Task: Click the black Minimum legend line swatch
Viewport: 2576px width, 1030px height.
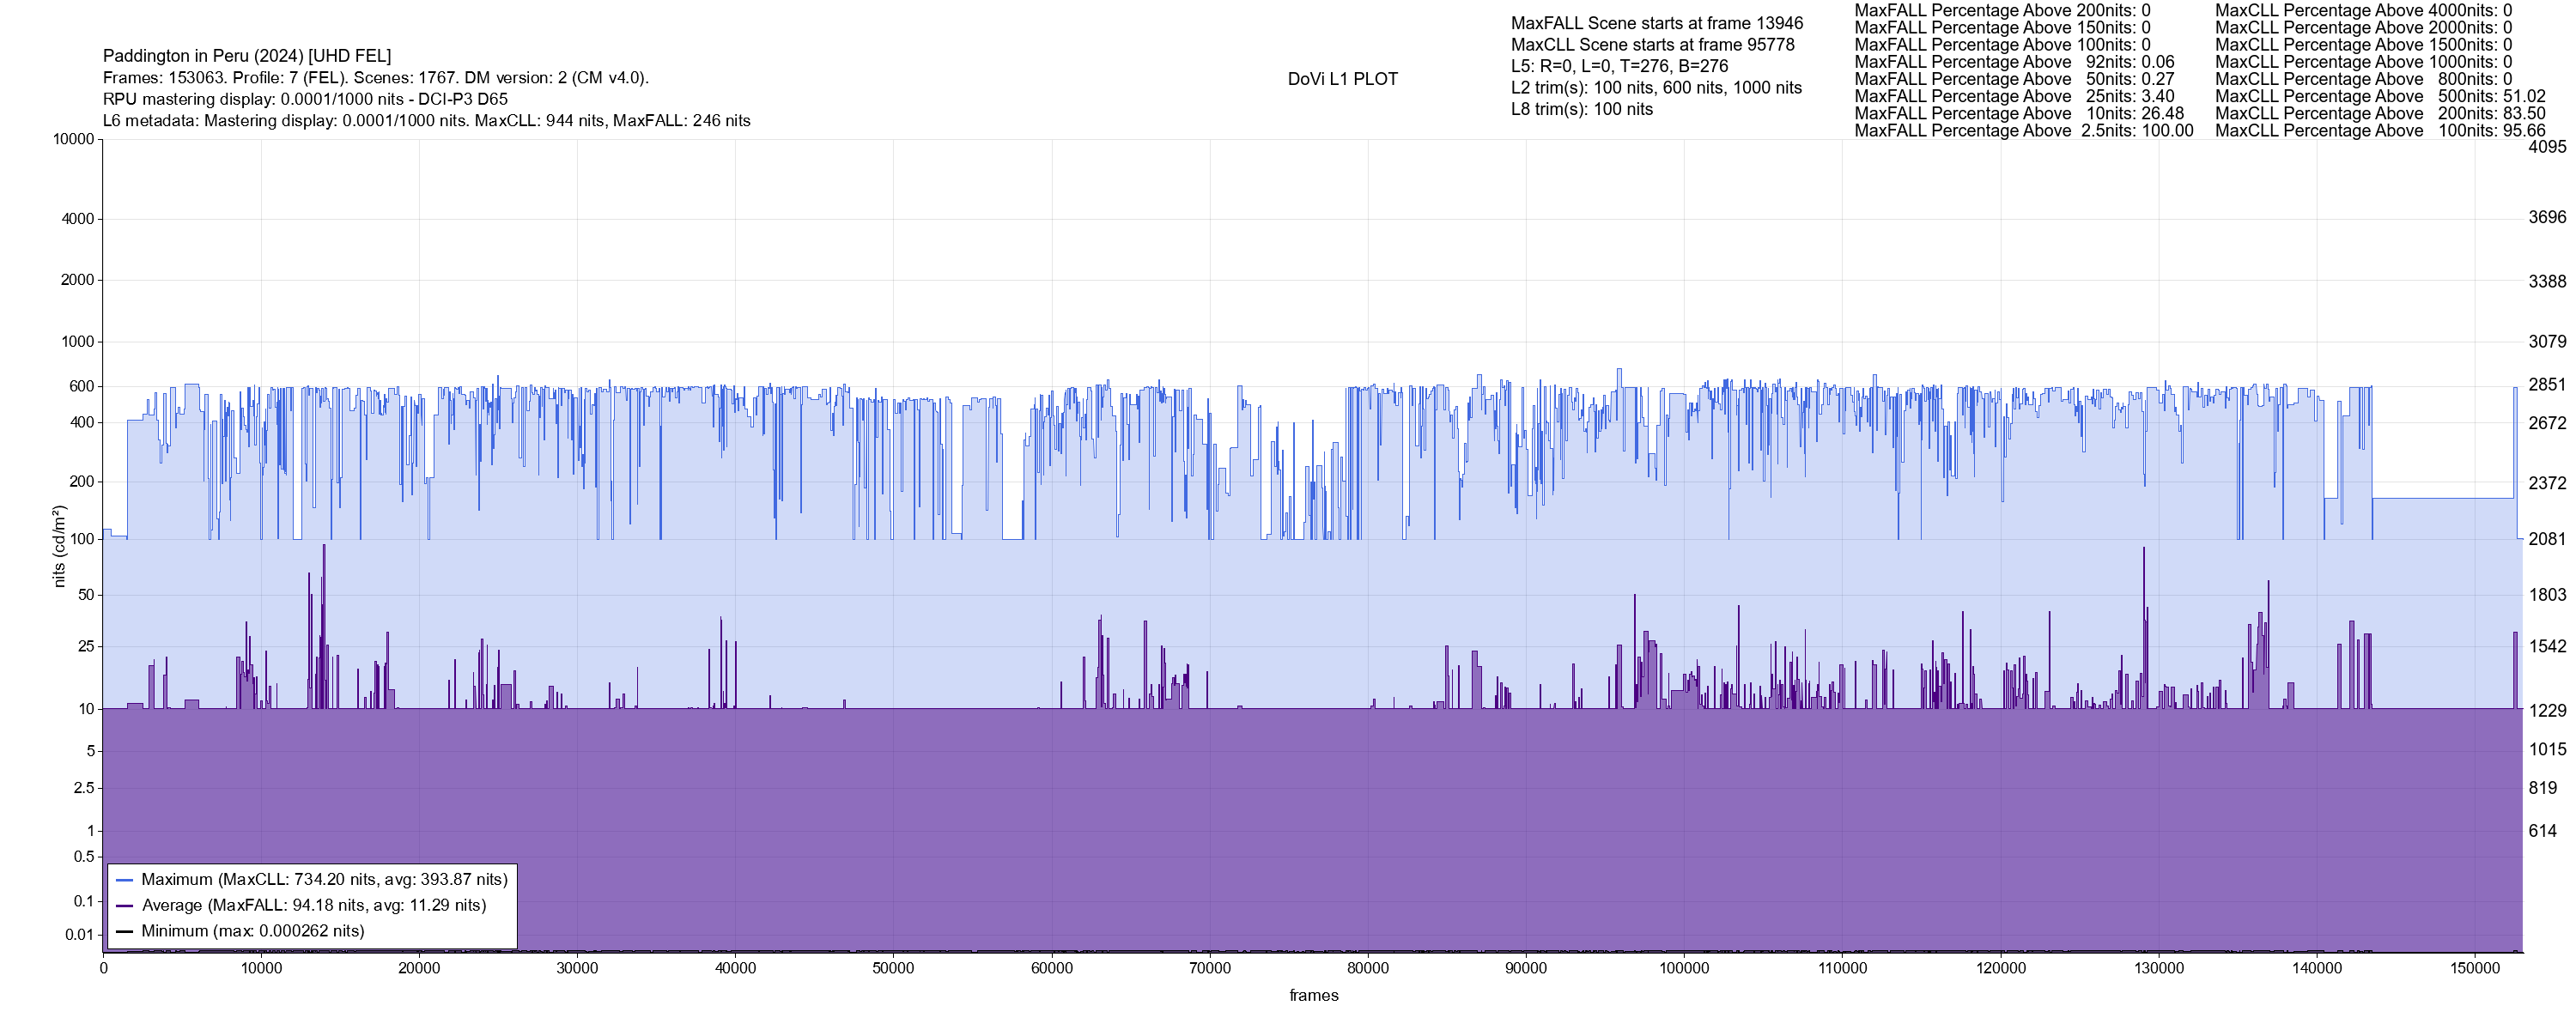Action: 125,932
